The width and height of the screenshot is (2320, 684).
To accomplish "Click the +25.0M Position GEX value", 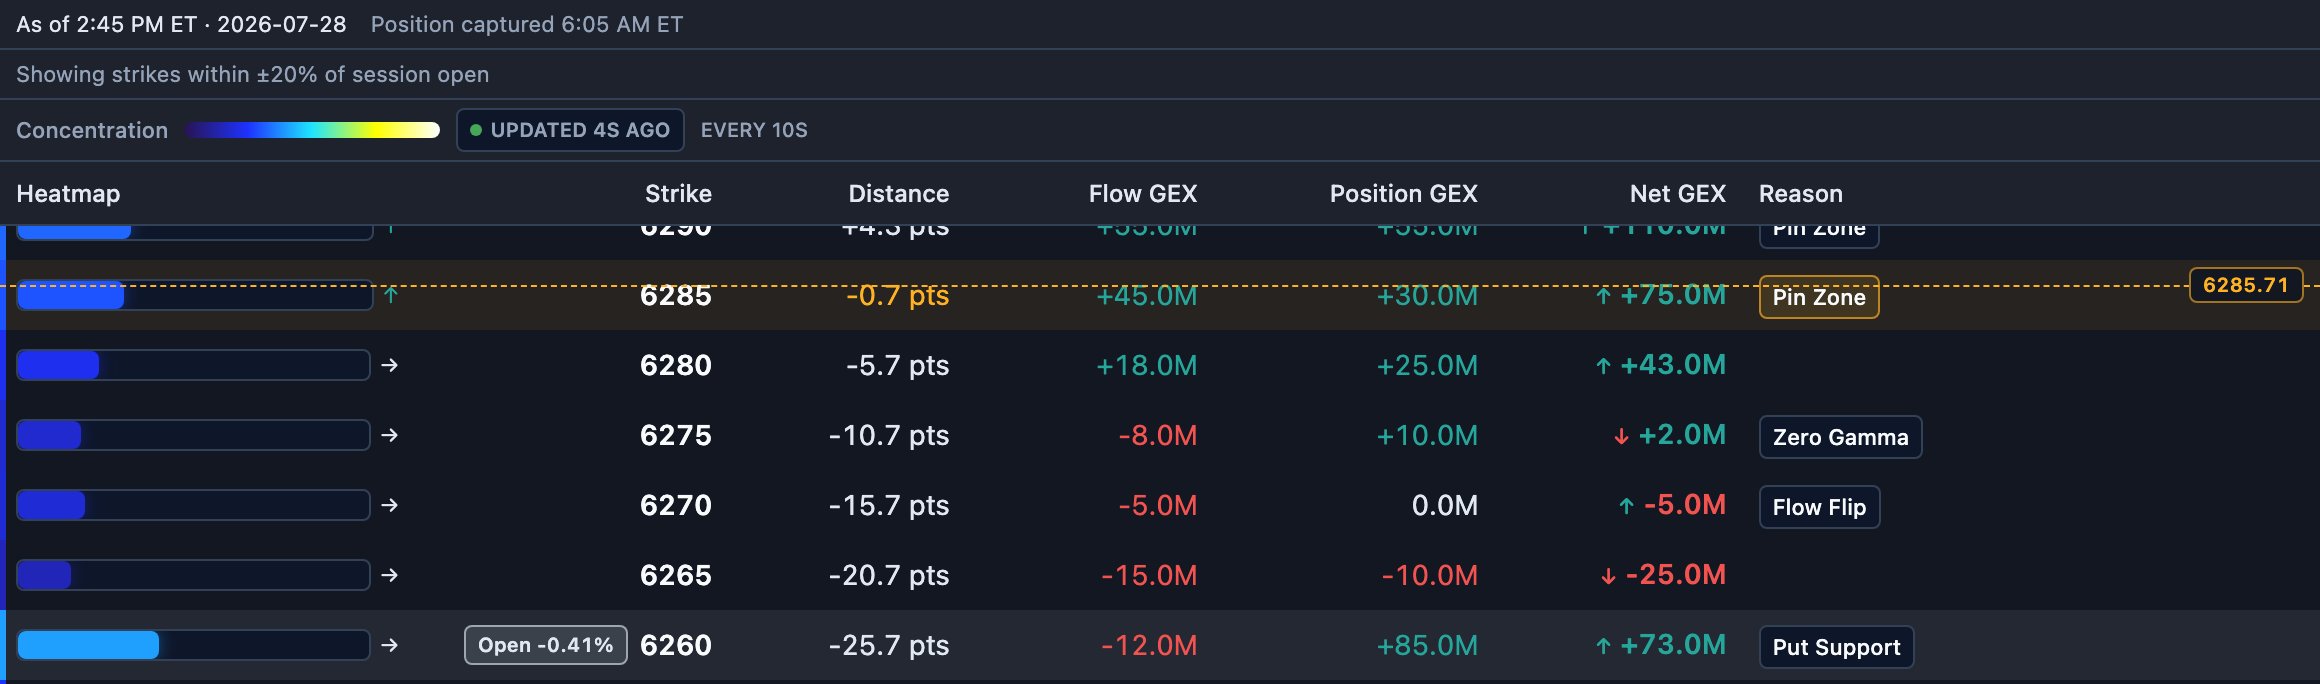I will [x=1428, y=366].
